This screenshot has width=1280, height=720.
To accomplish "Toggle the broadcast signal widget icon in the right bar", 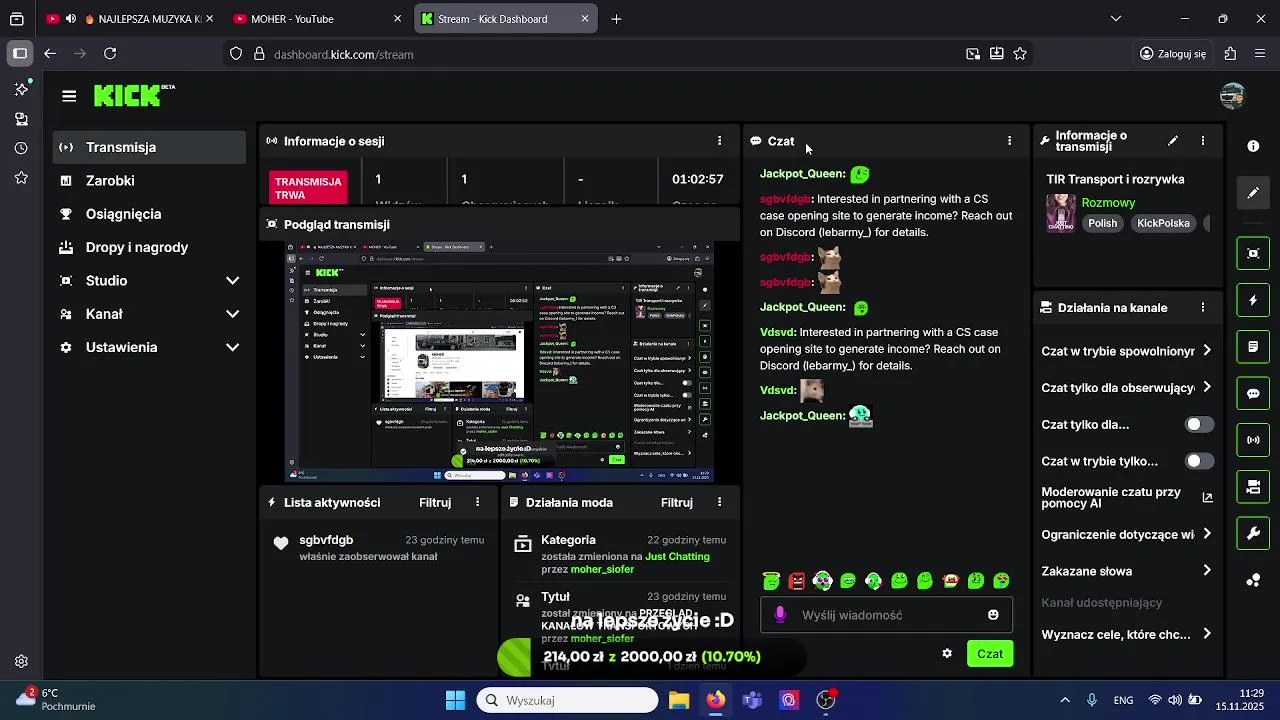I will click(x=1253, y=440).
